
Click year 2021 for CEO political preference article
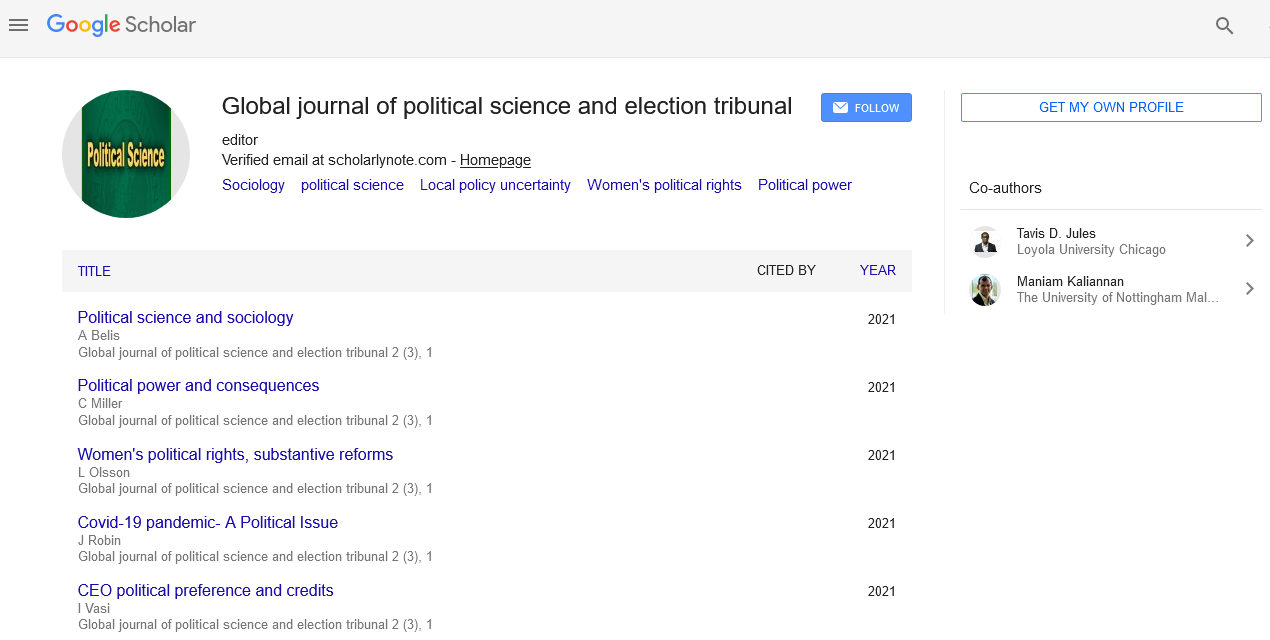pos(882,592)
